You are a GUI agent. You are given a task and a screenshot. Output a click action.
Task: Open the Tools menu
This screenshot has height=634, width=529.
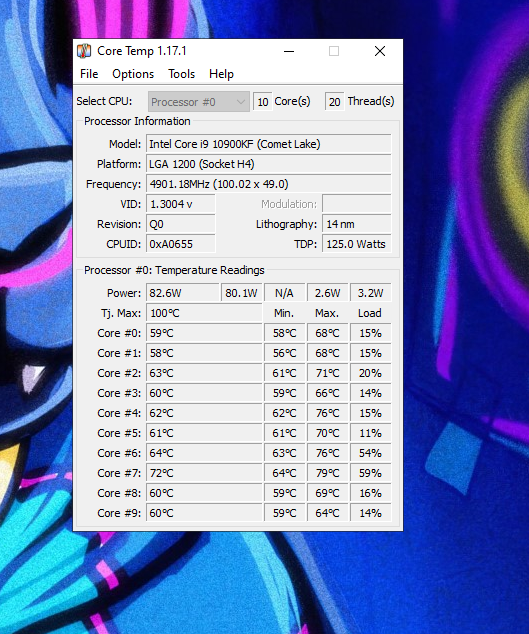click(x=182, y=74)
